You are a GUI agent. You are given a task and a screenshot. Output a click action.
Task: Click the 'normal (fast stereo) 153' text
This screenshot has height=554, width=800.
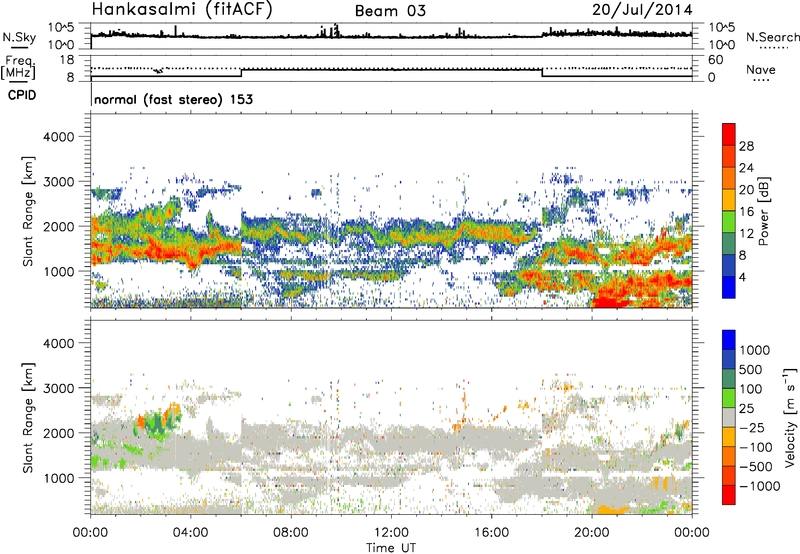[x=173, y=100]
